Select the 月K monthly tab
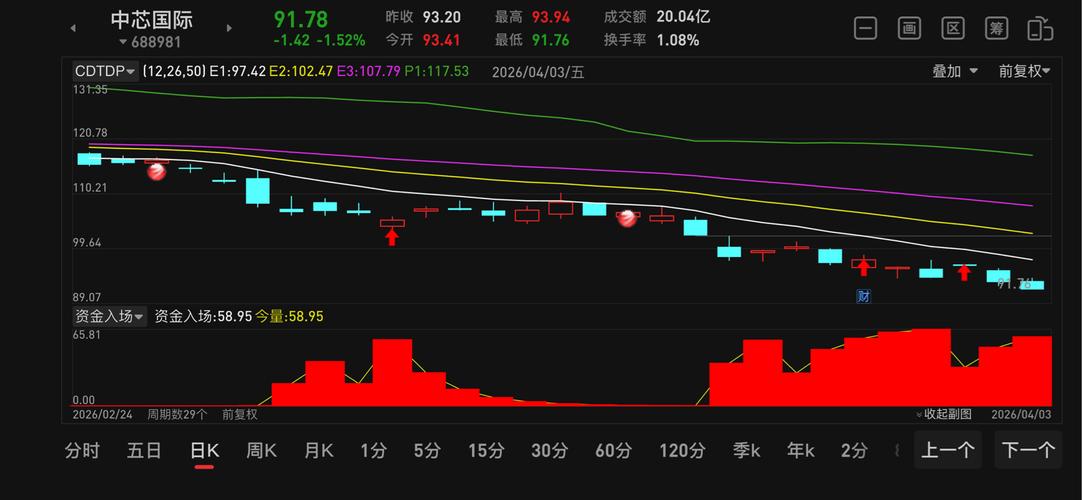Viewport: 1082px width, 500px height. [318, 451]
